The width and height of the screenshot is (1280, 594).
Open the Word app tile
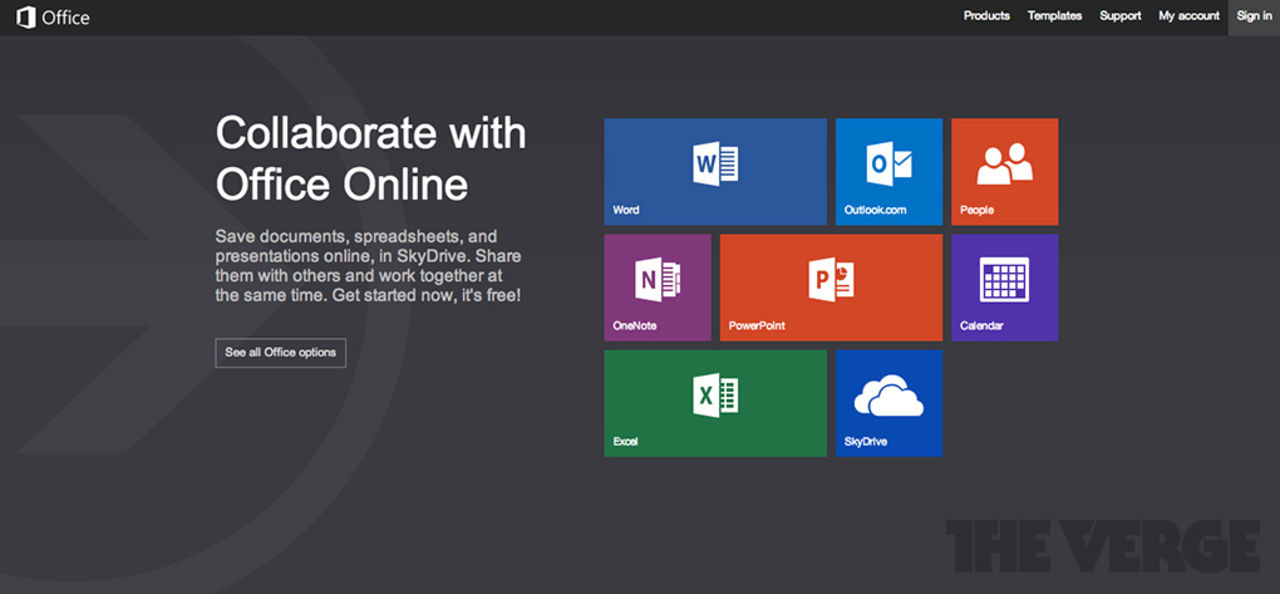pos(714,170)
